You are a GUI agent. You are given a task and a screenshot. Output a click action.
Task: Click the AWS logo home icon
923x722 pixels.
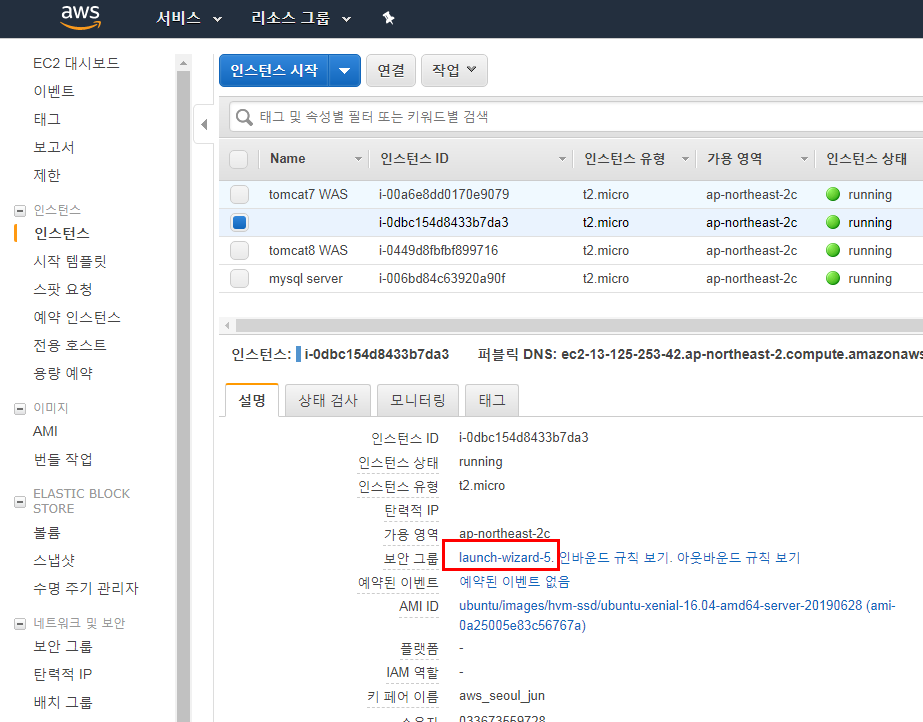pos(81,18)
